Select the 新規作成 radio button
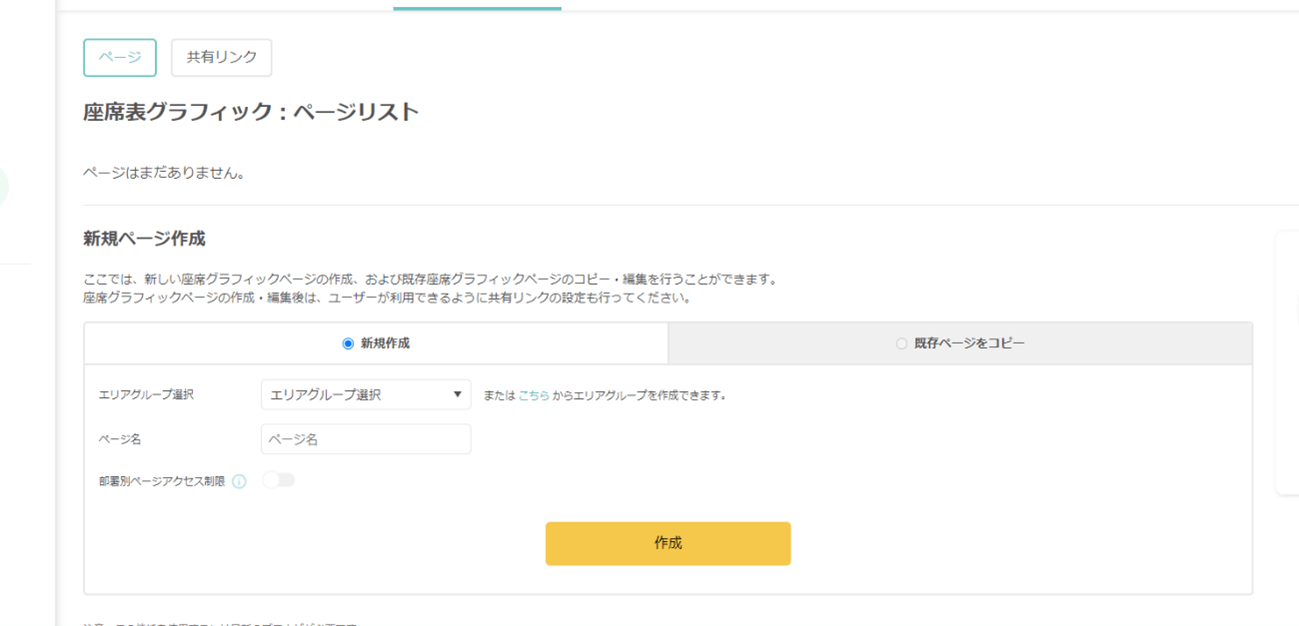1299x626 pixels. [x=348, y=343]
